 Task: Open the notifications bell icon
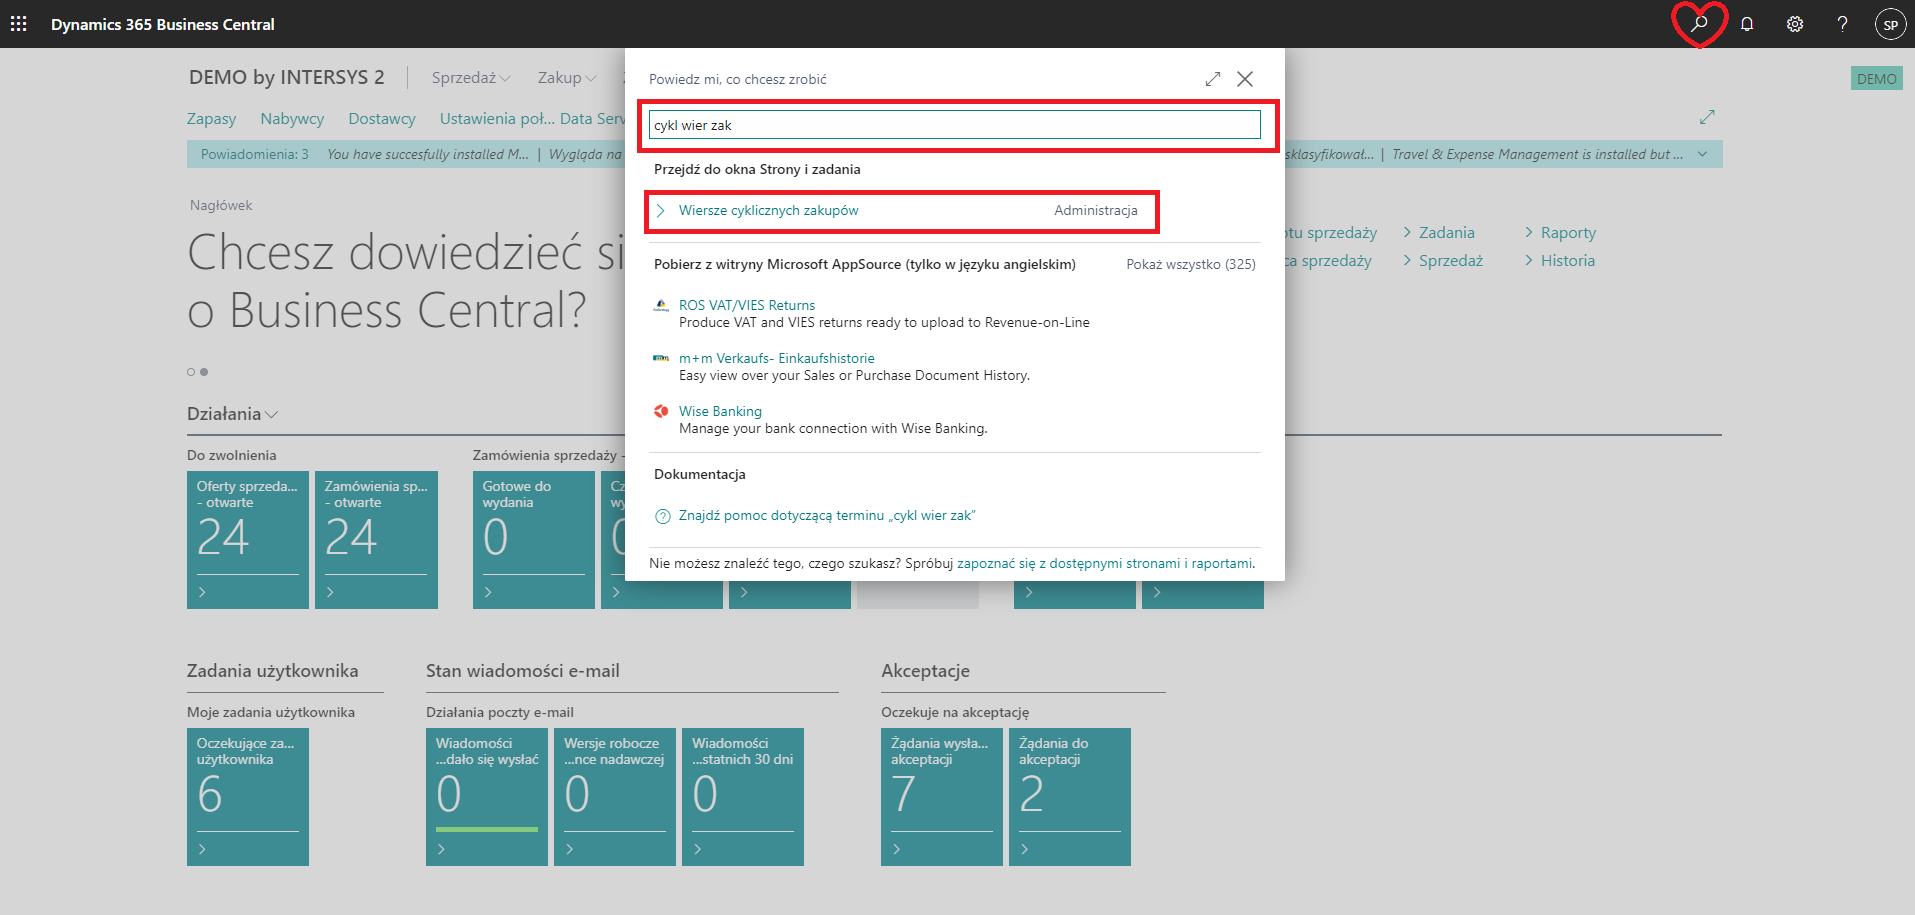coord(1747,24)
